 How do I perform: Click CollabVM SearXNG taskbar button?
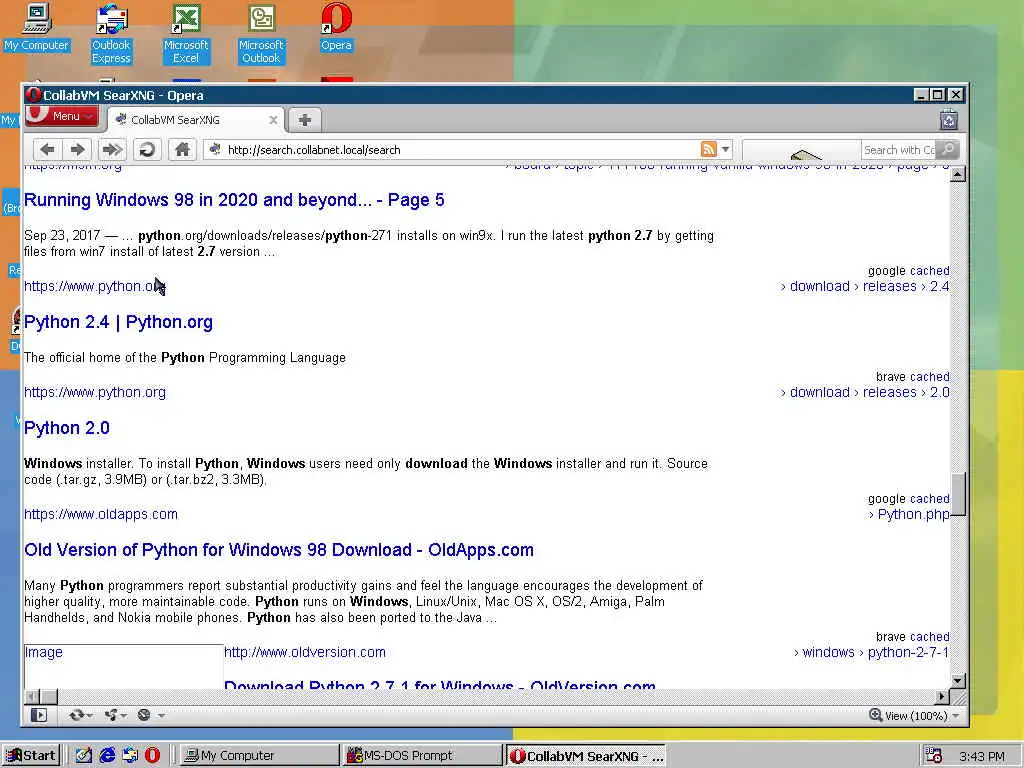586,756
